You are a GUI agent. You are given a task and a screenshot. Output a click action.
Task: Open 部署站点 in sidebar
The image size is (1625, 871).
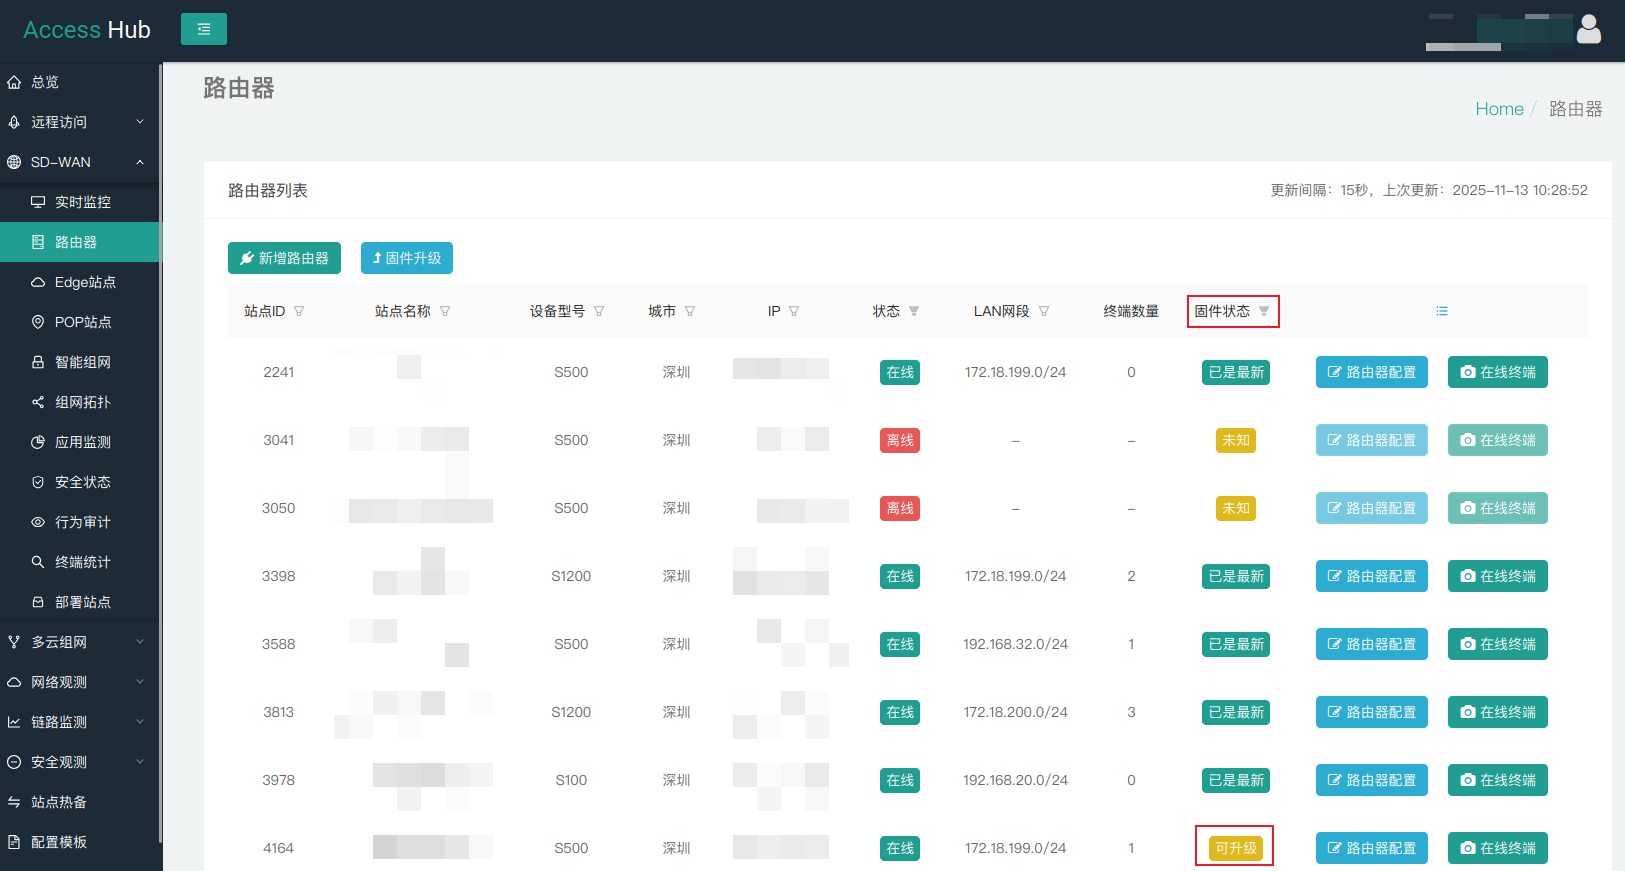tap(80, 602)
